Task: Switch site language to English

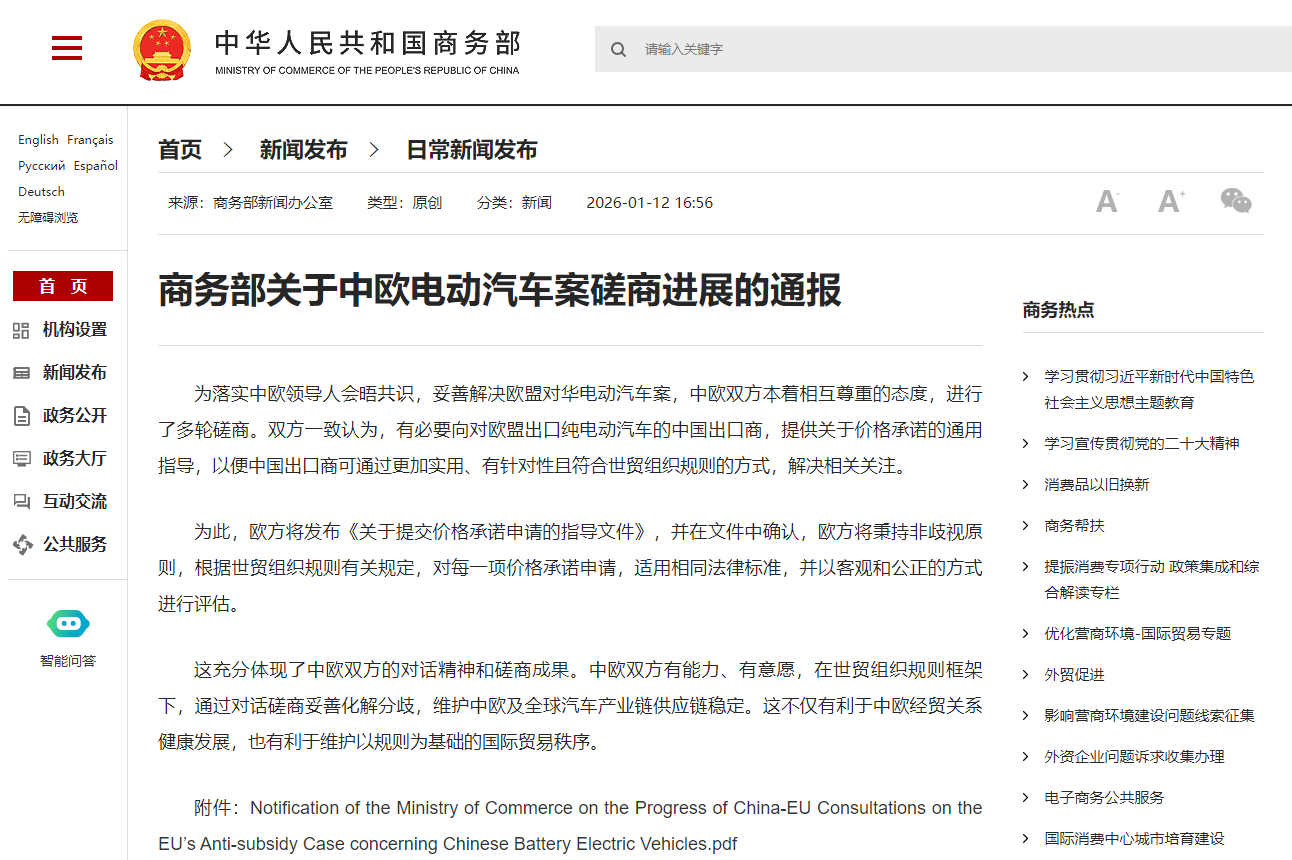Action: pyautogui.click(x=38, y=139)
